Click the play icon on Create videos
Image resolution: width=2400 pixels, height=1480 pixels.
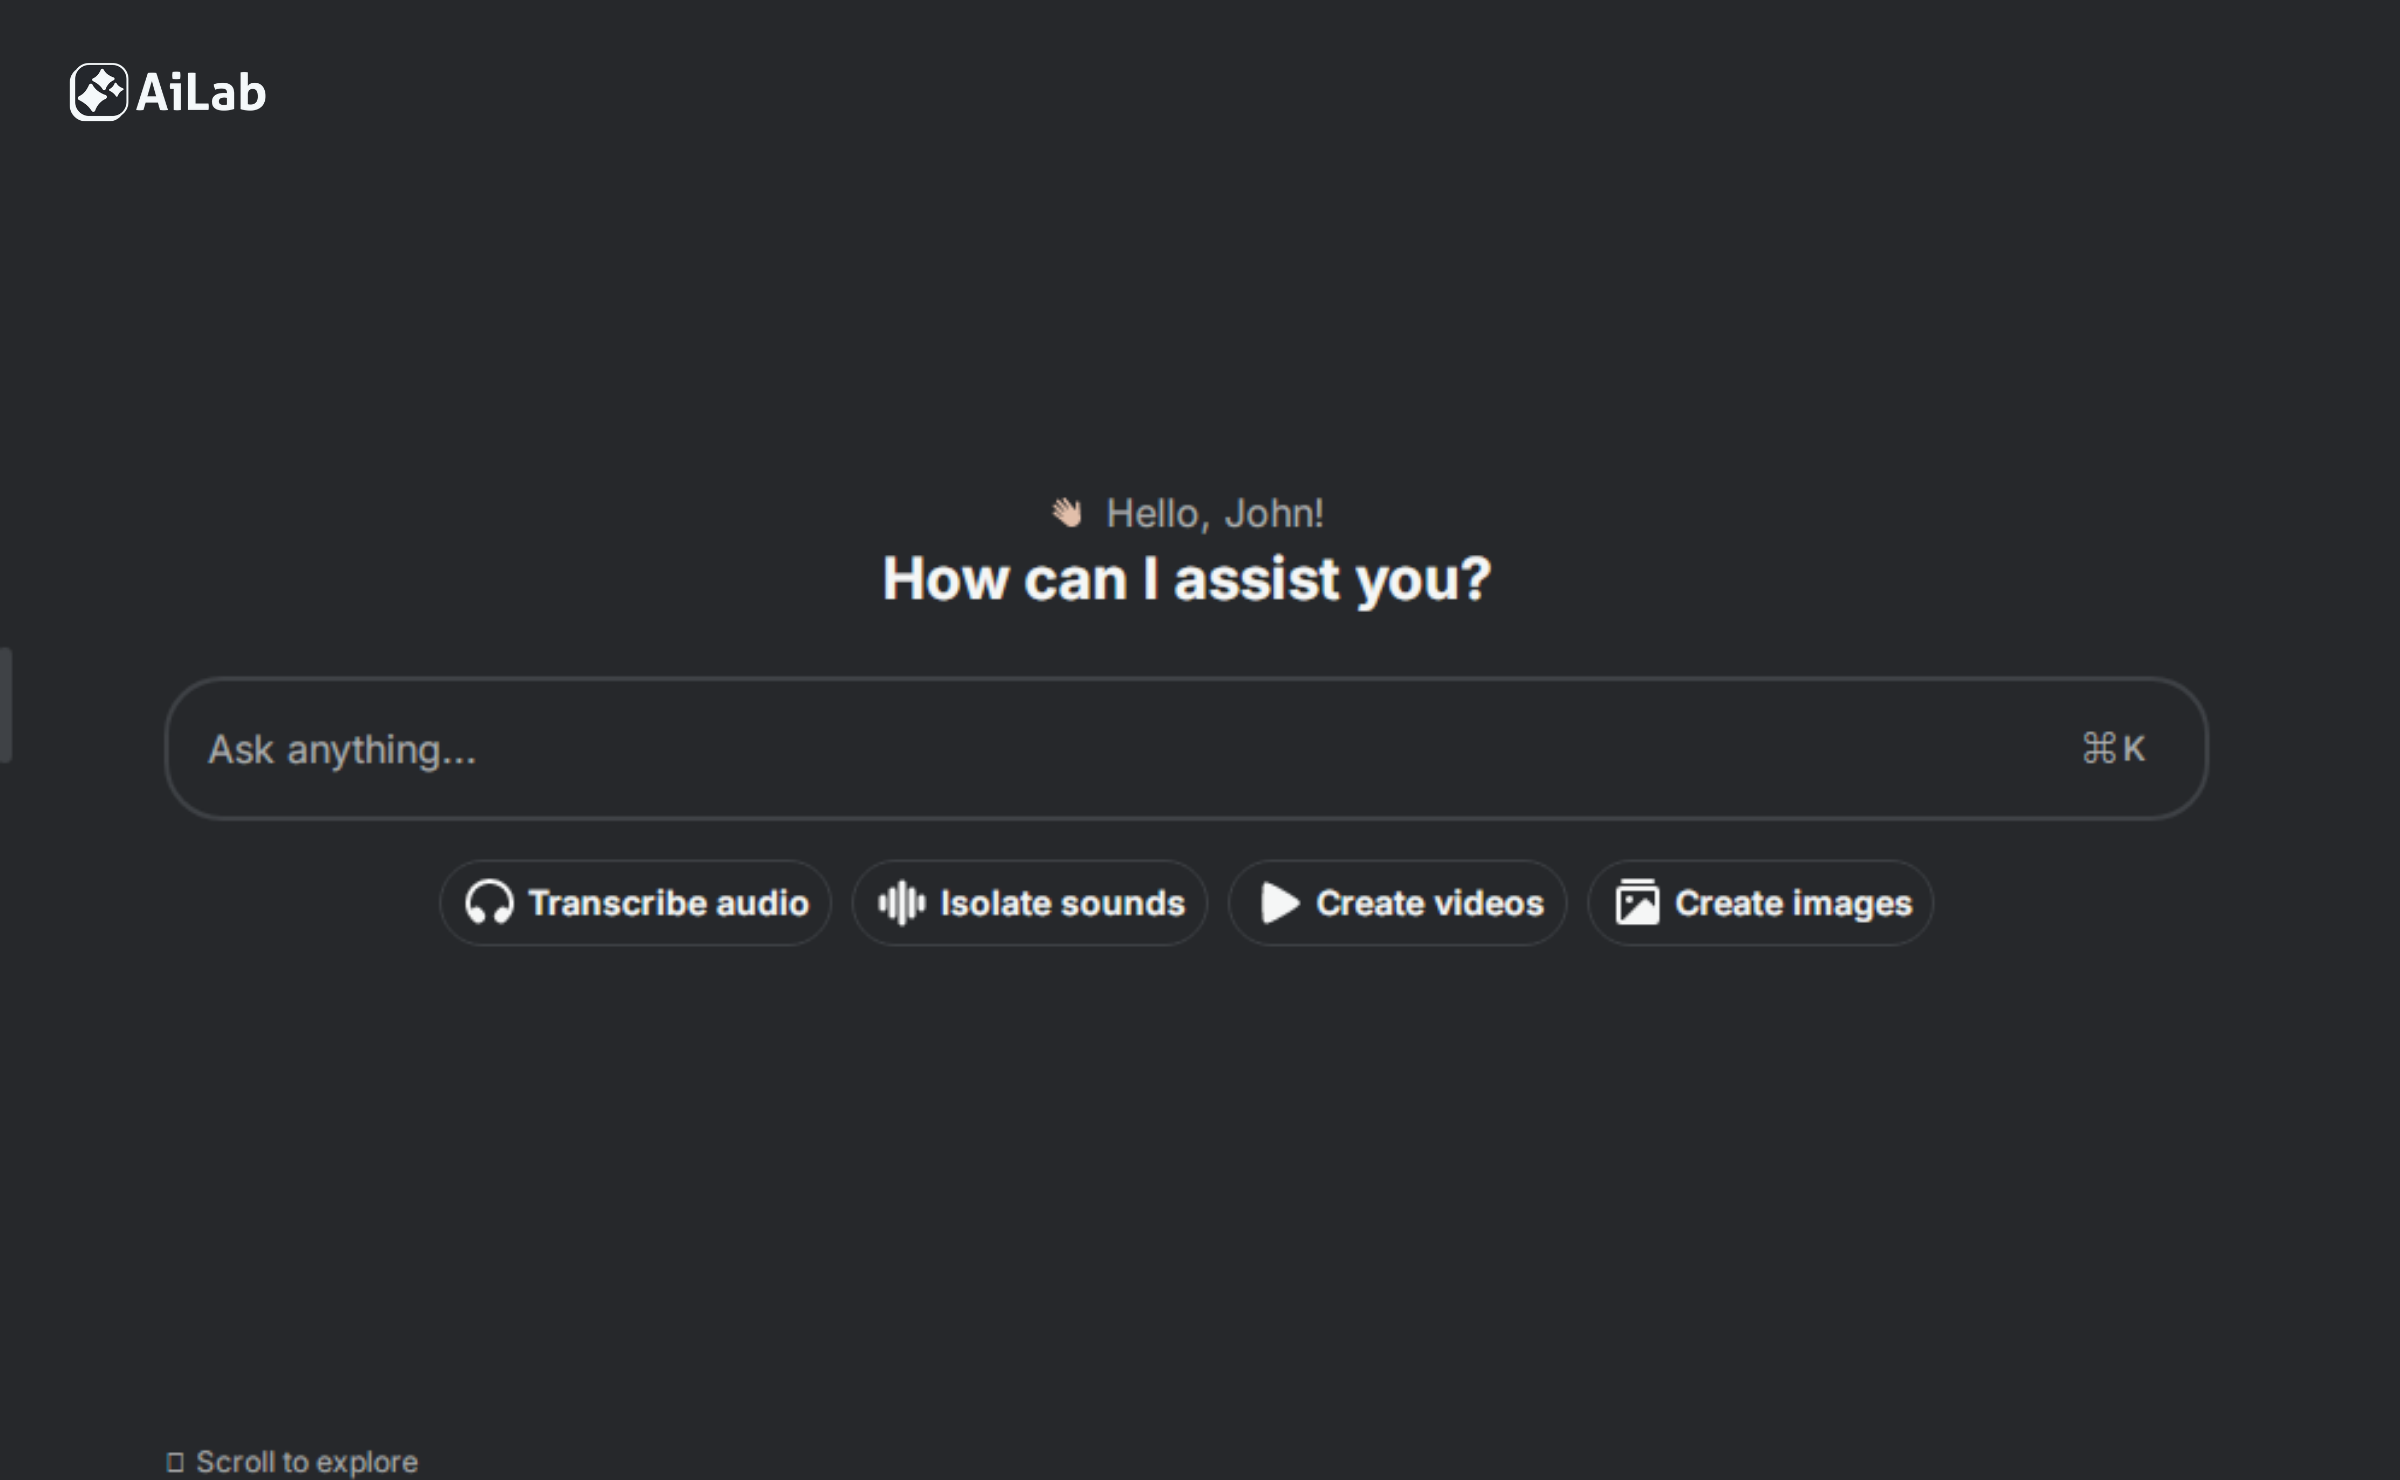pos(1279,902)
